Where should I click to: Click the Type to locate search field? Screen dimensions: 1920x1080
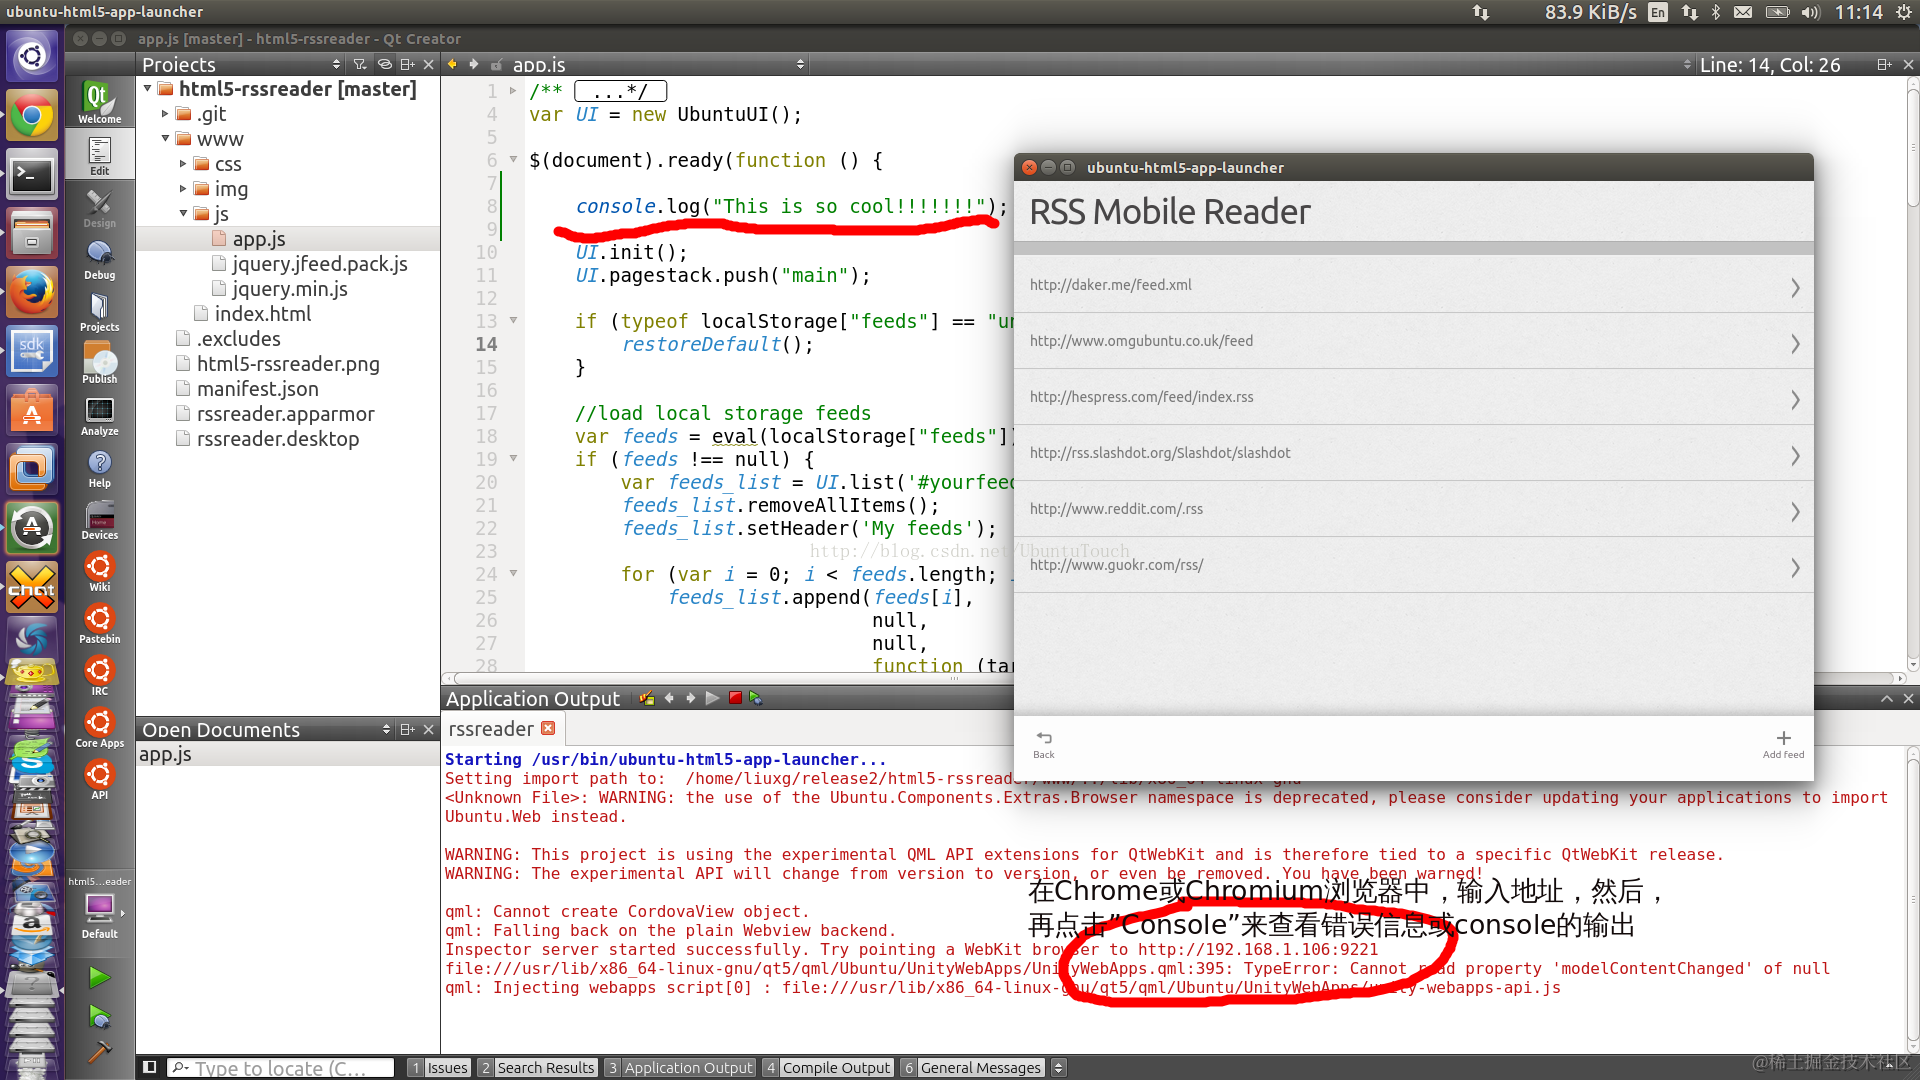click(x=280, y=1067)
